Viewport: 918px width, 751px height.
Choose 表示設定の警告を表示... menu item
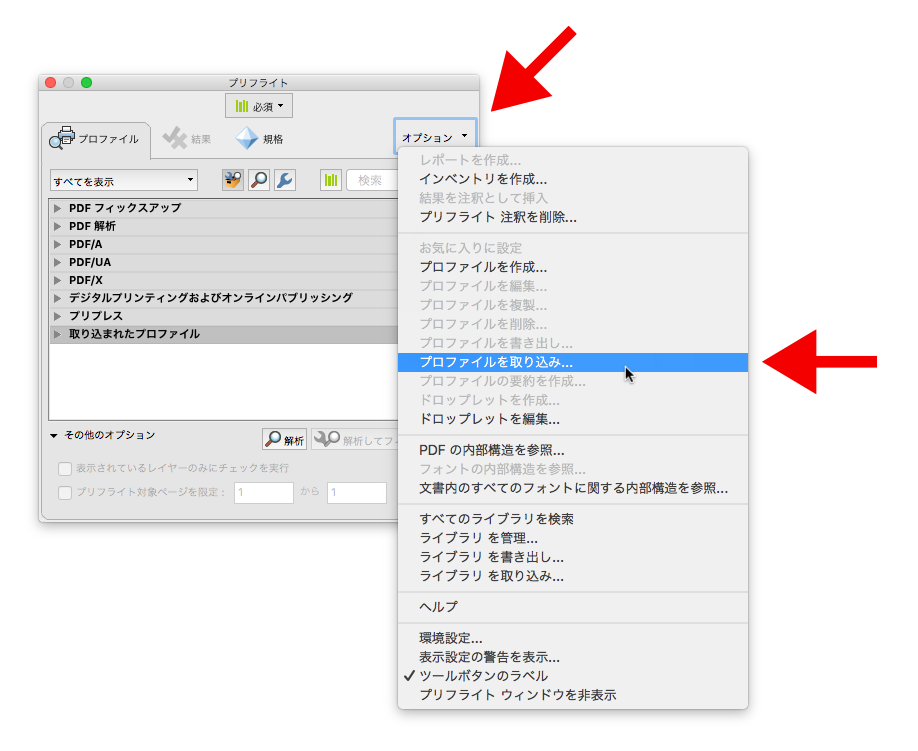tap(573, 657)
